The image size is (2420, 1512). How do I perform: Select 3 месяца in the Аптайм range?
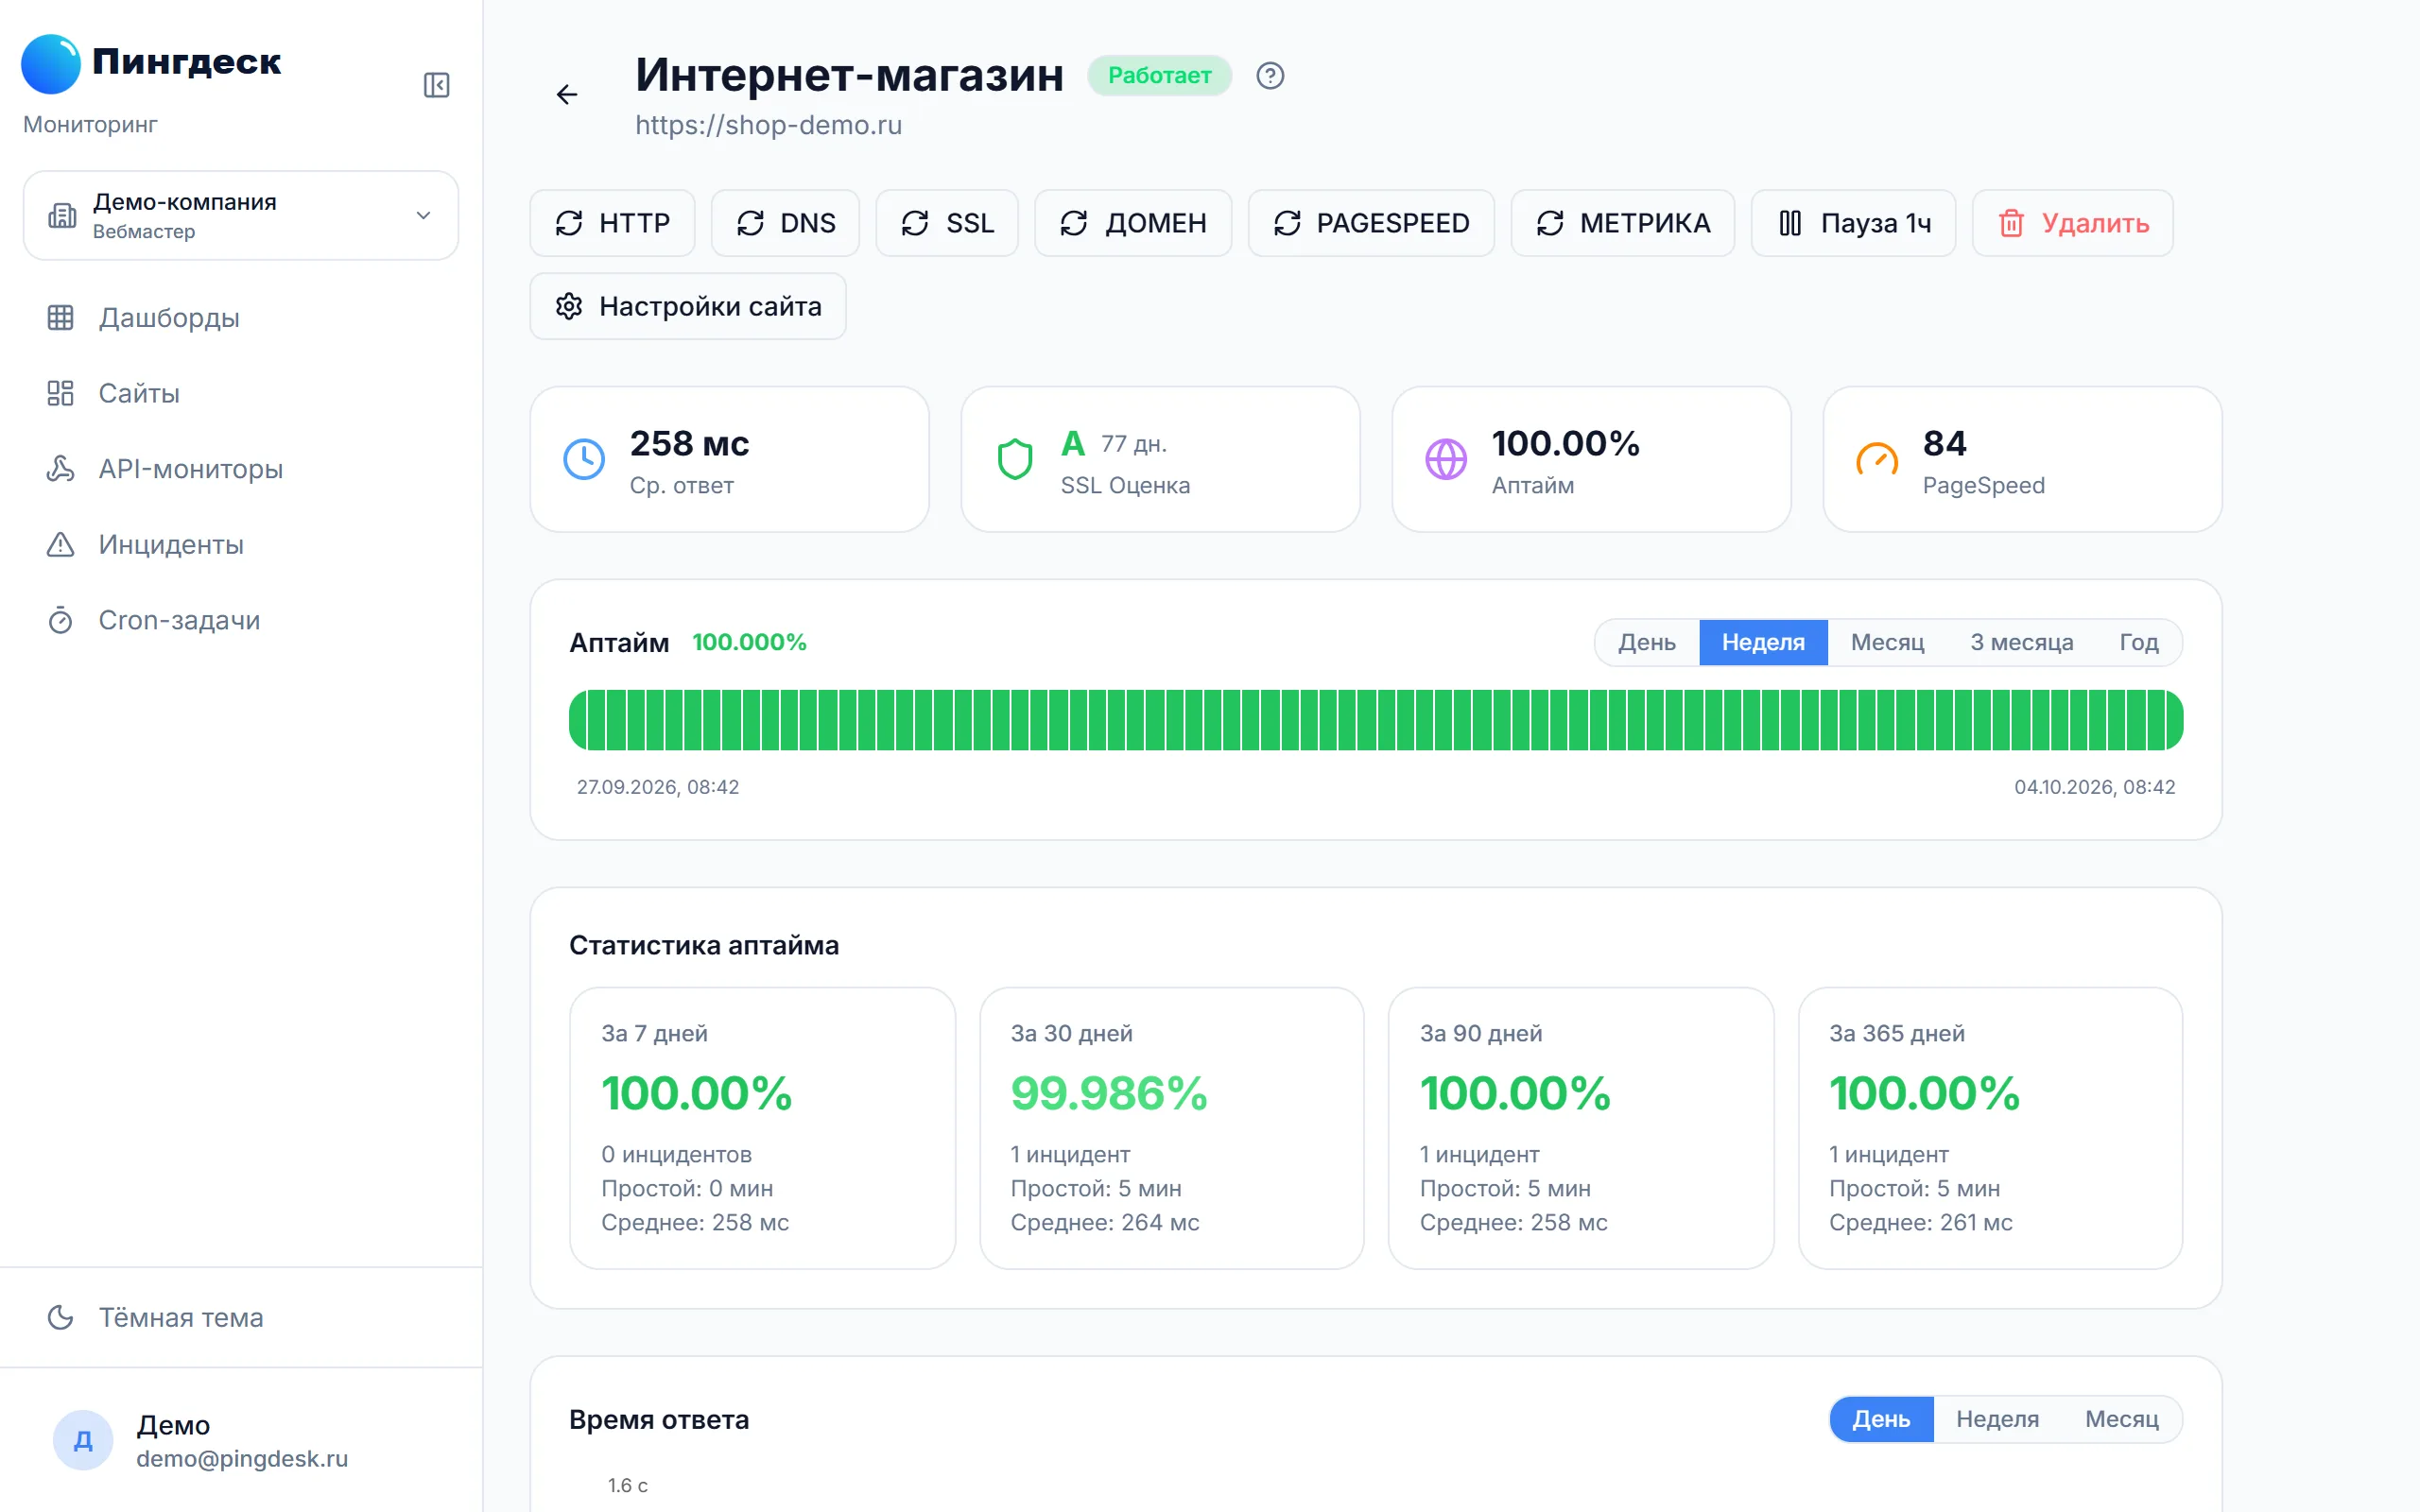(2021, 642)
